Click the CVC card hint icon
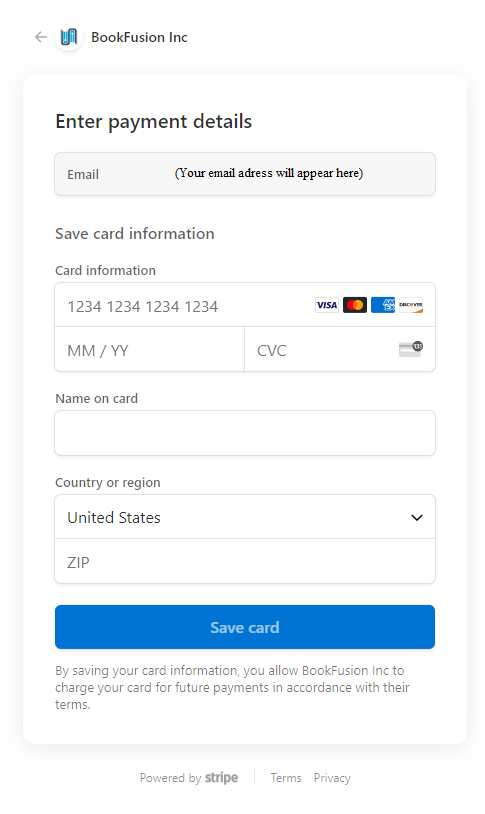 point(411,349)
